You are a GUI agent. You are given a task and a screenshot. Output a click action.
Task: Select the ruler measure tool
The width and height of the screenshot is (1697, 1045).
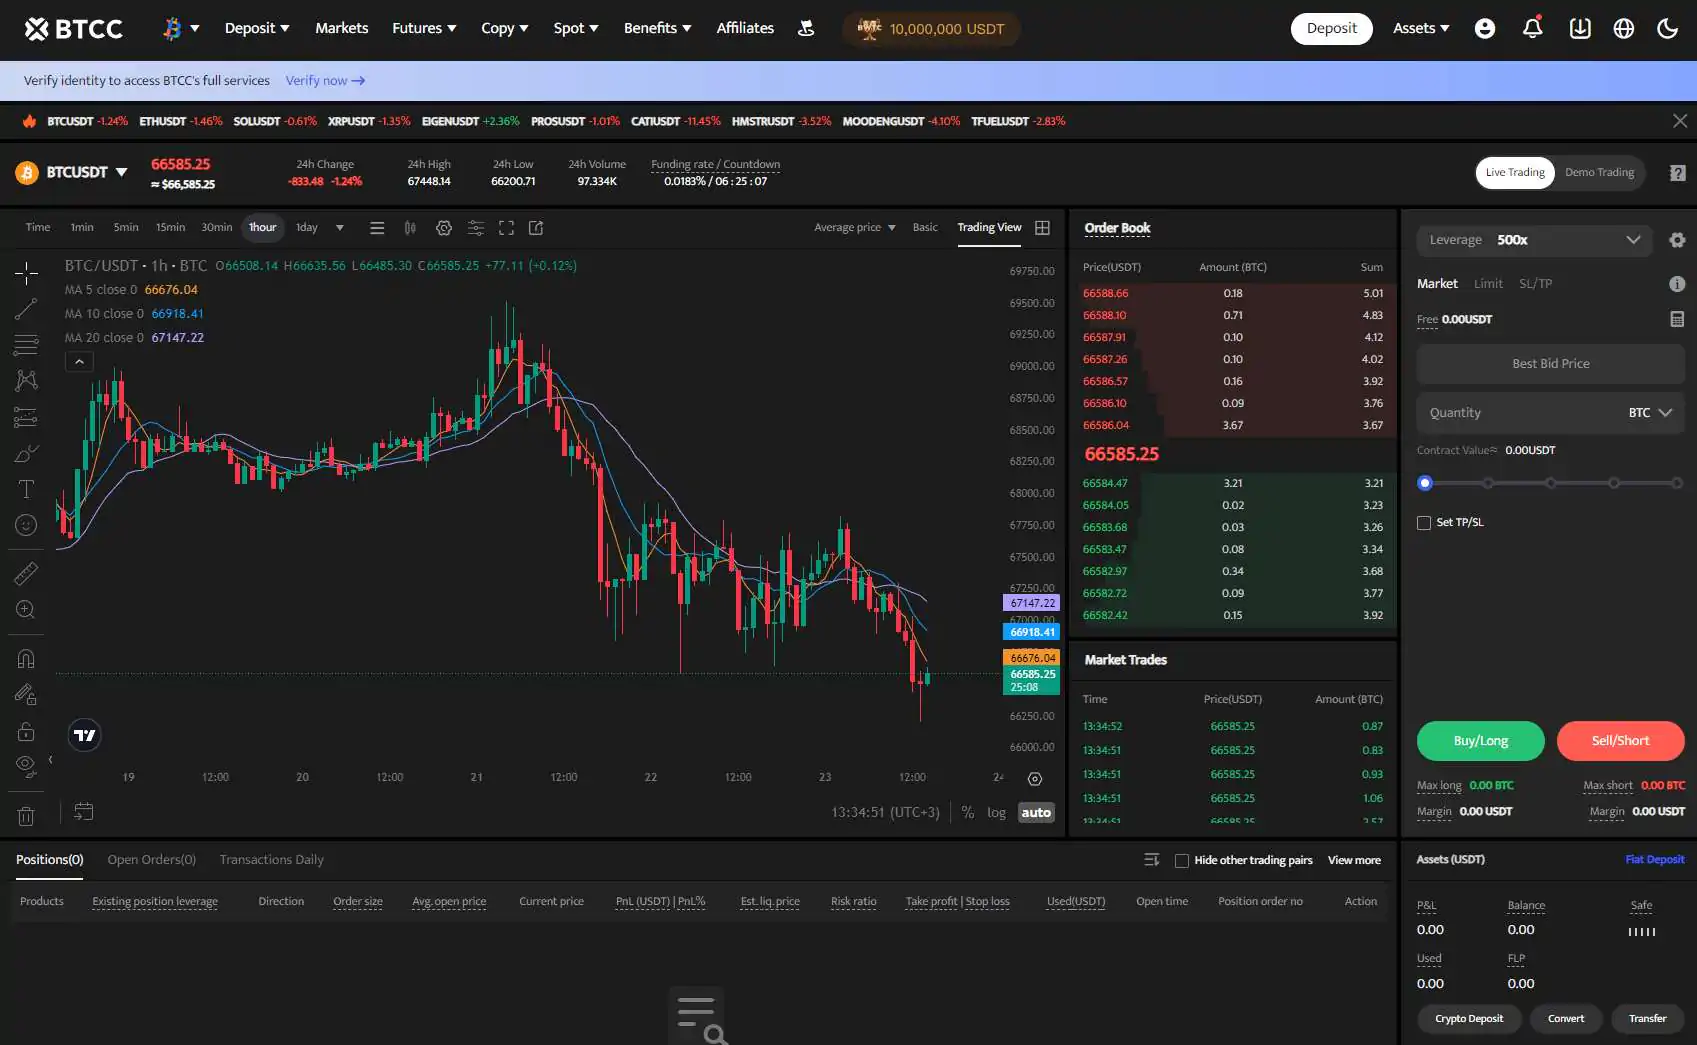pyautogui.click(x=26, y=573)
